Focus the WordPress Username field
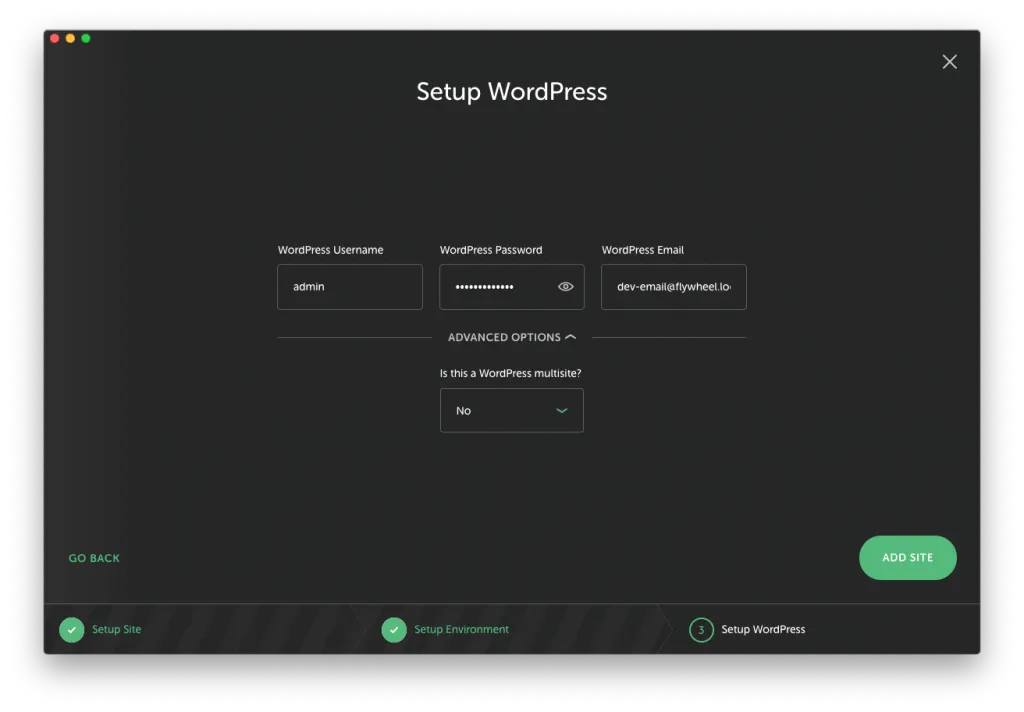1024x712 pixels. pos(349,287)
